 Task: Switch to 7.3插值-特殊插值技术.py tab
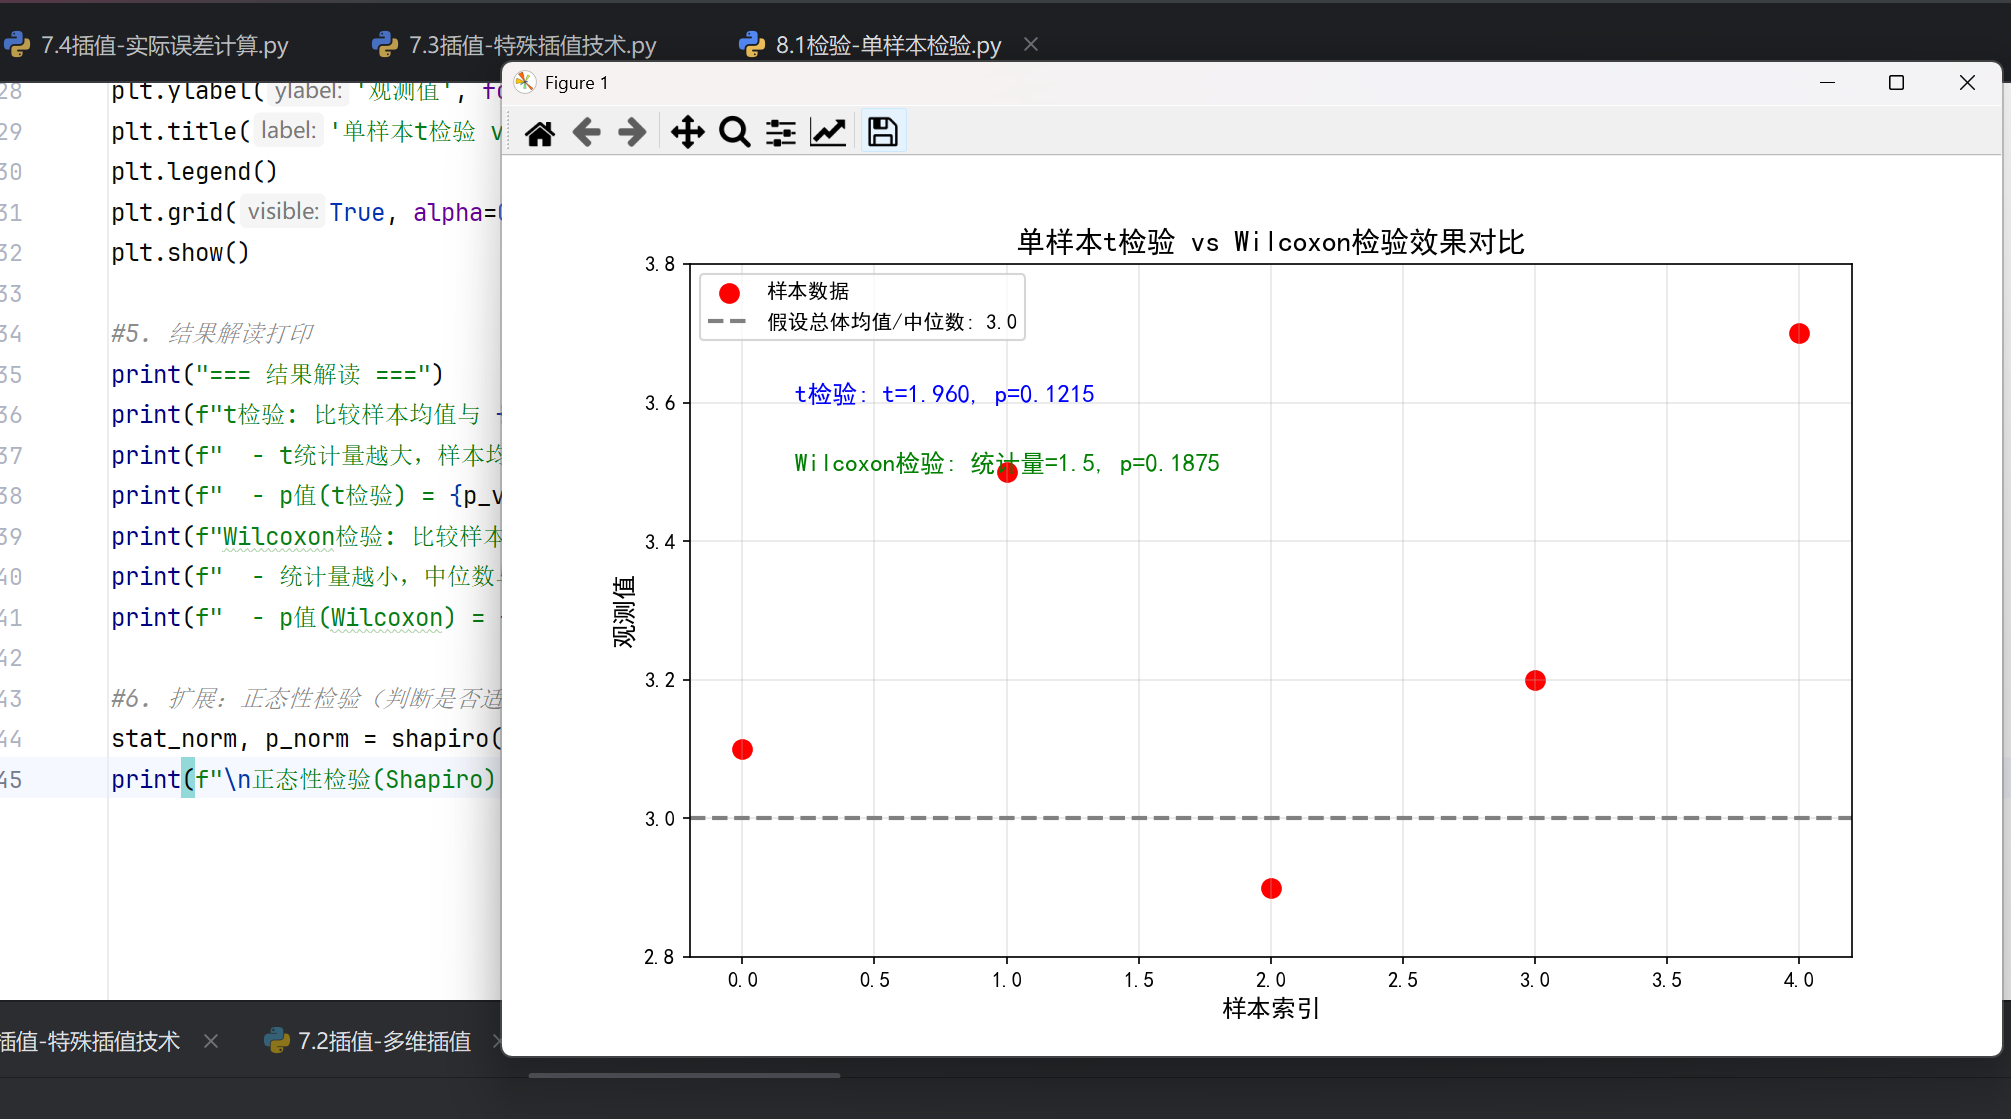click(x=531, y=45)
